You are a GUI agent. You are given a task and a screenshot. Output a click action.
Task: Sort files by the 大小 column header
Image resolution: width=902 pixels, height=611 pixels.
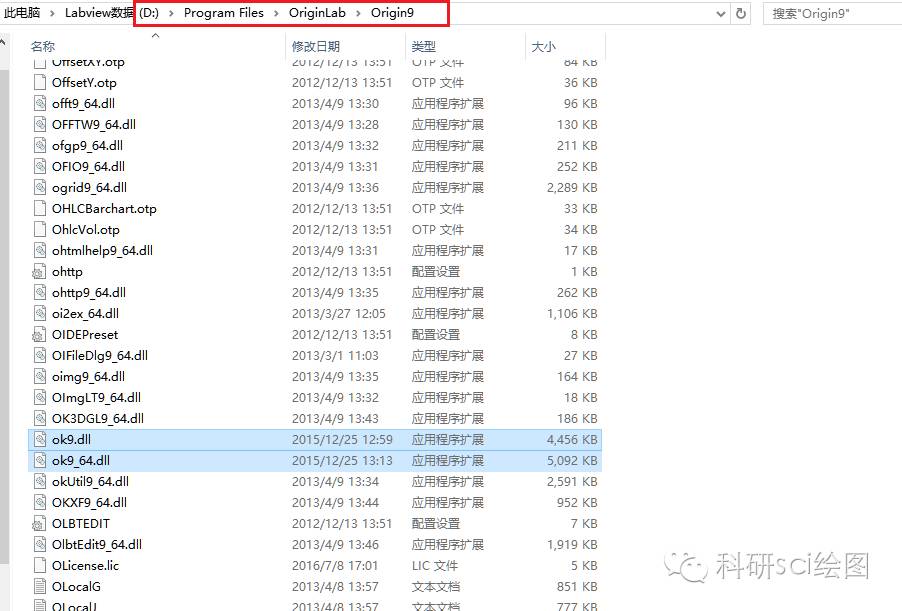543,47
